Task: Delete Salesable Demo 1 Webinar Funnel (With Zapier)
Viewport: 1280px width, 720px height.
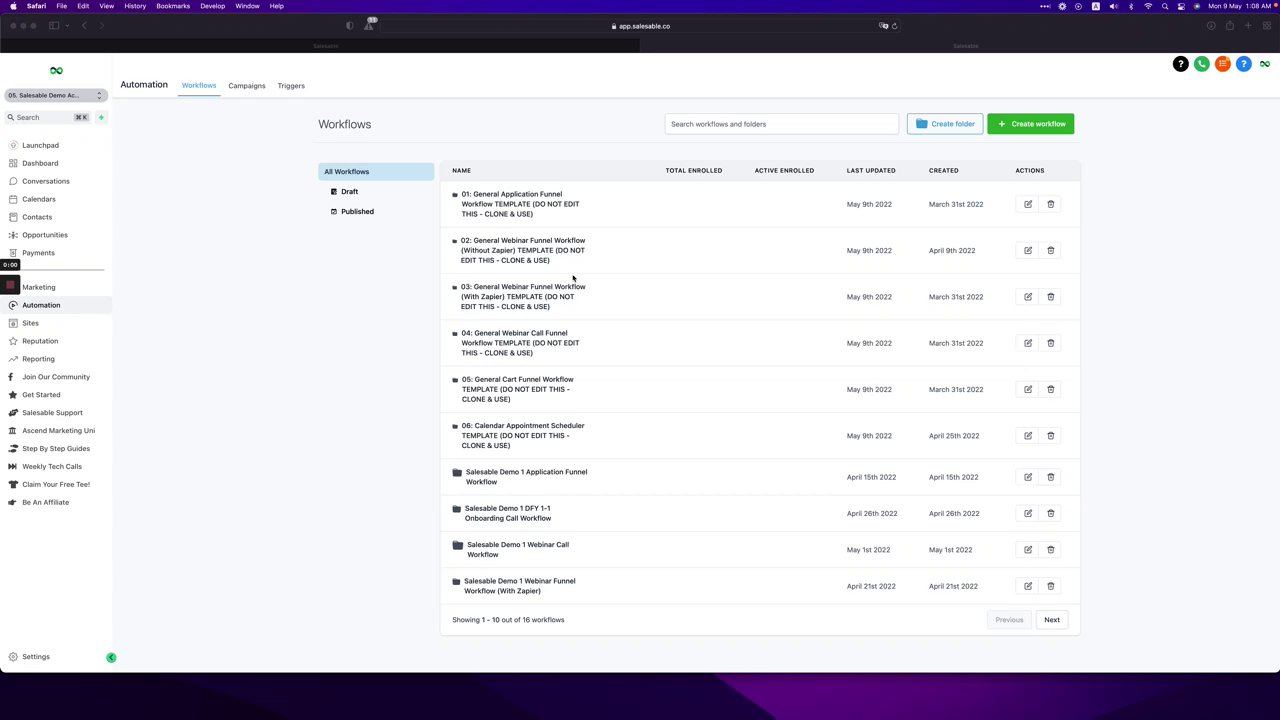Action: pyautogui.click(x=1050, y=586)
